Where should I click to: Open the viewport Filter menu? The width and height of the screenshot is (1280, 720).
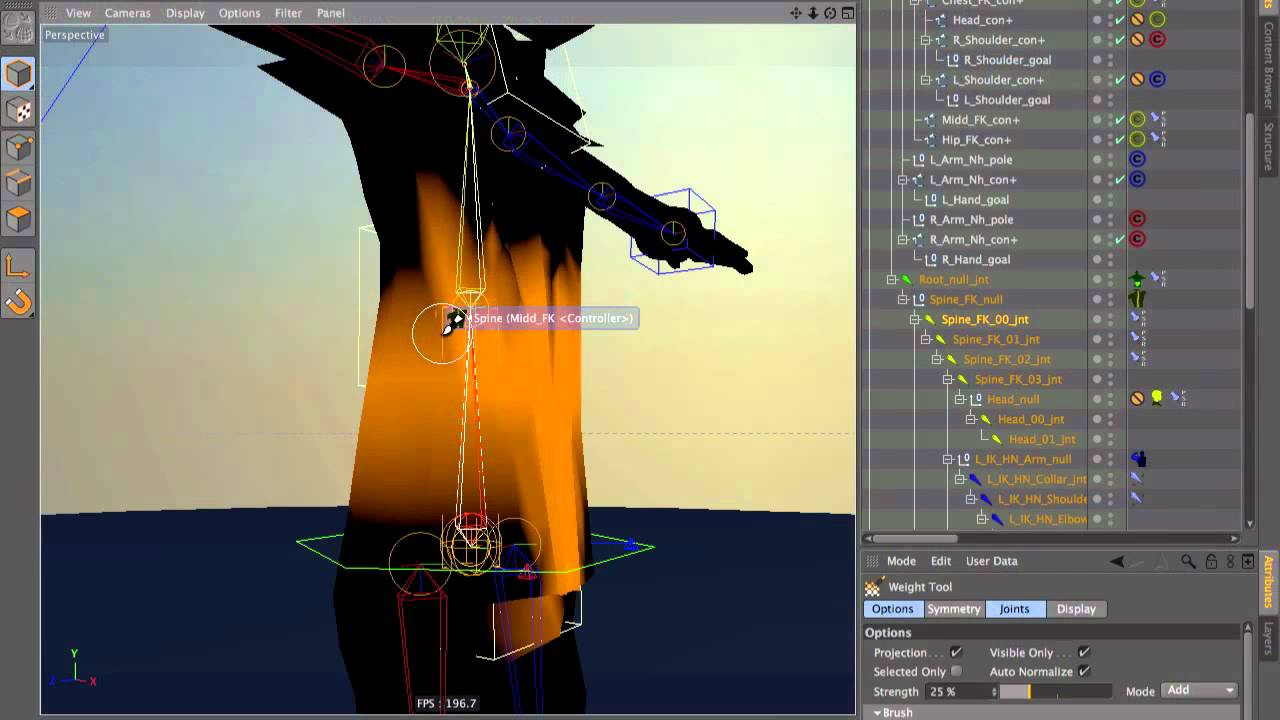[x=288, y=13]
